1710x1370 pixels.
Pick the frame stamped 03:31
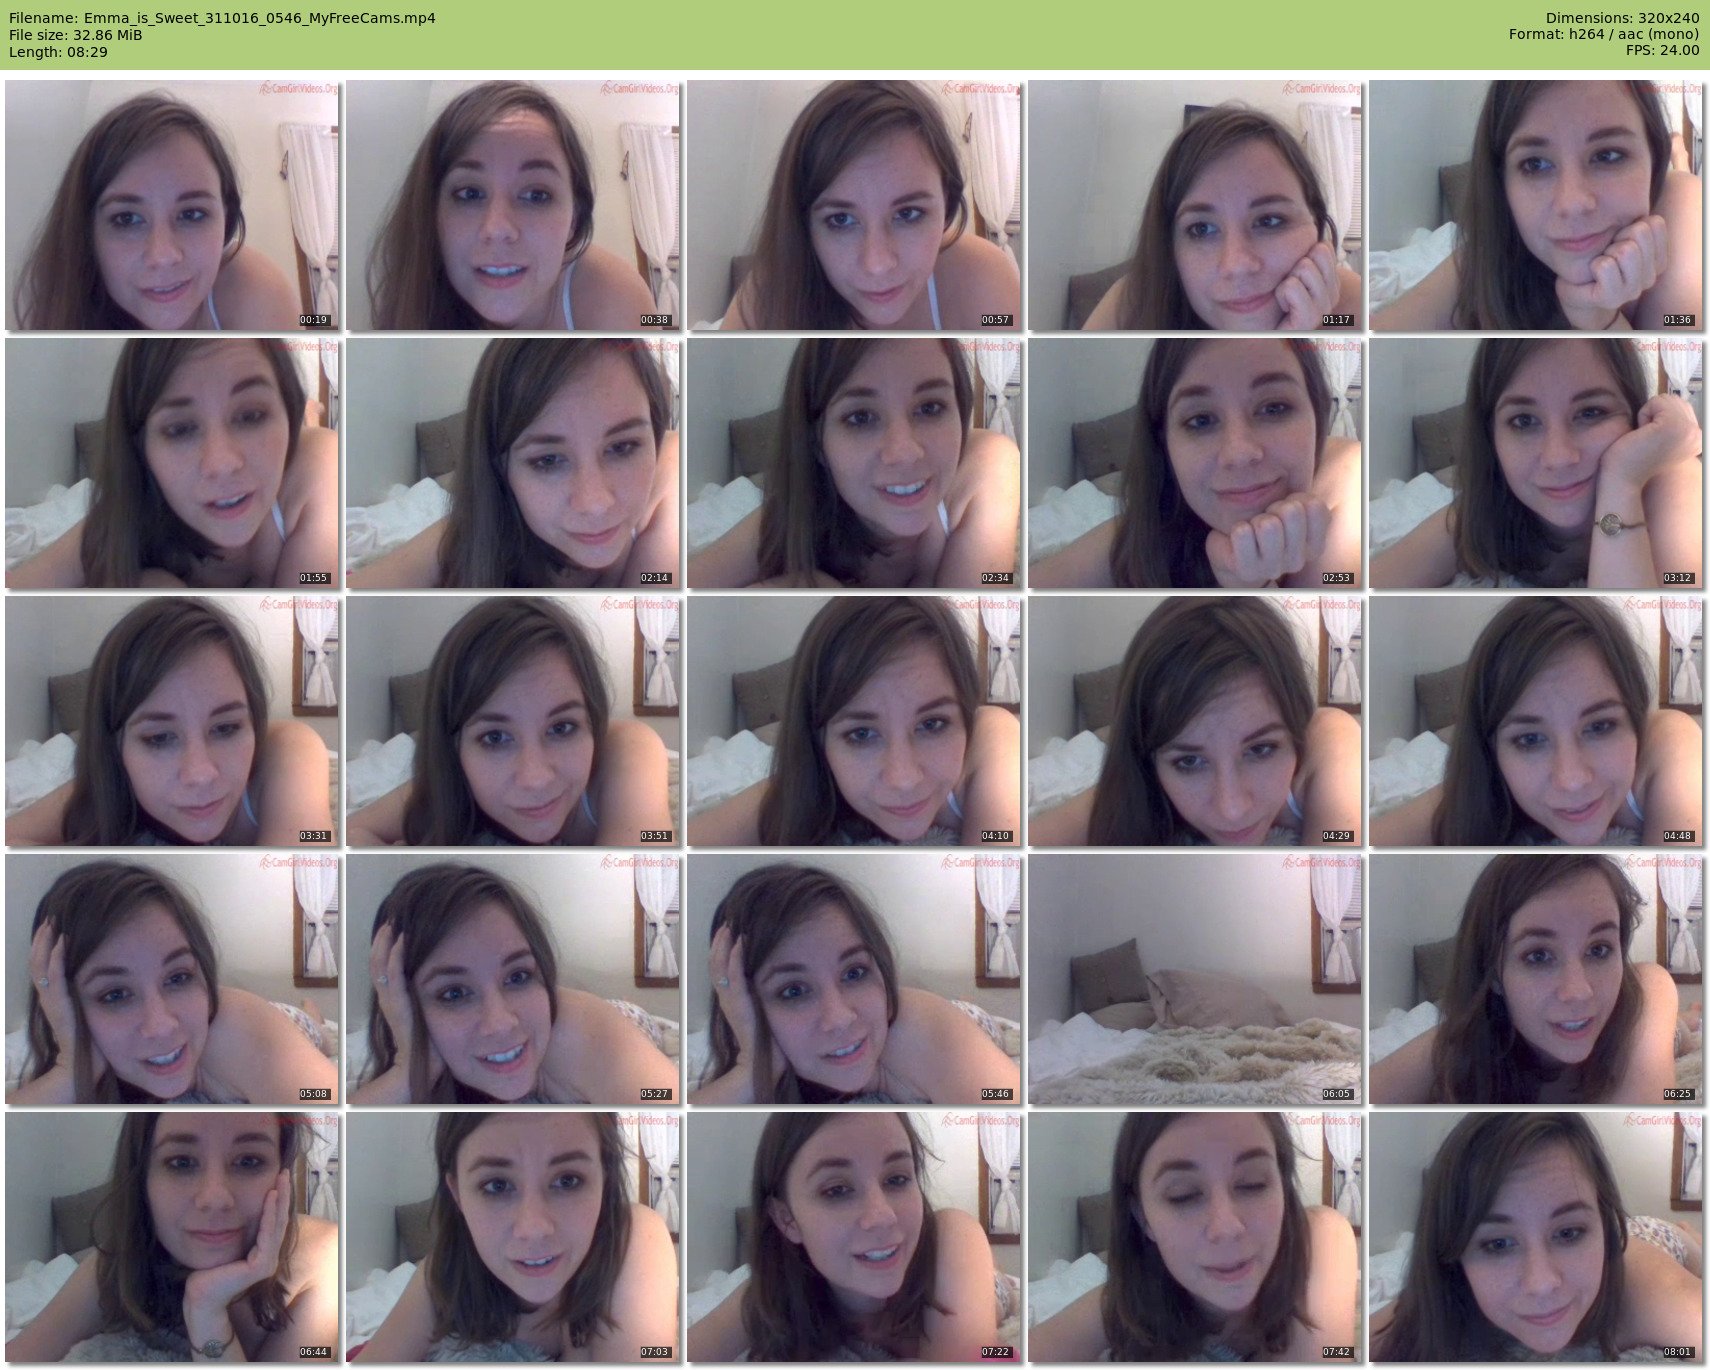click(172, 721)
